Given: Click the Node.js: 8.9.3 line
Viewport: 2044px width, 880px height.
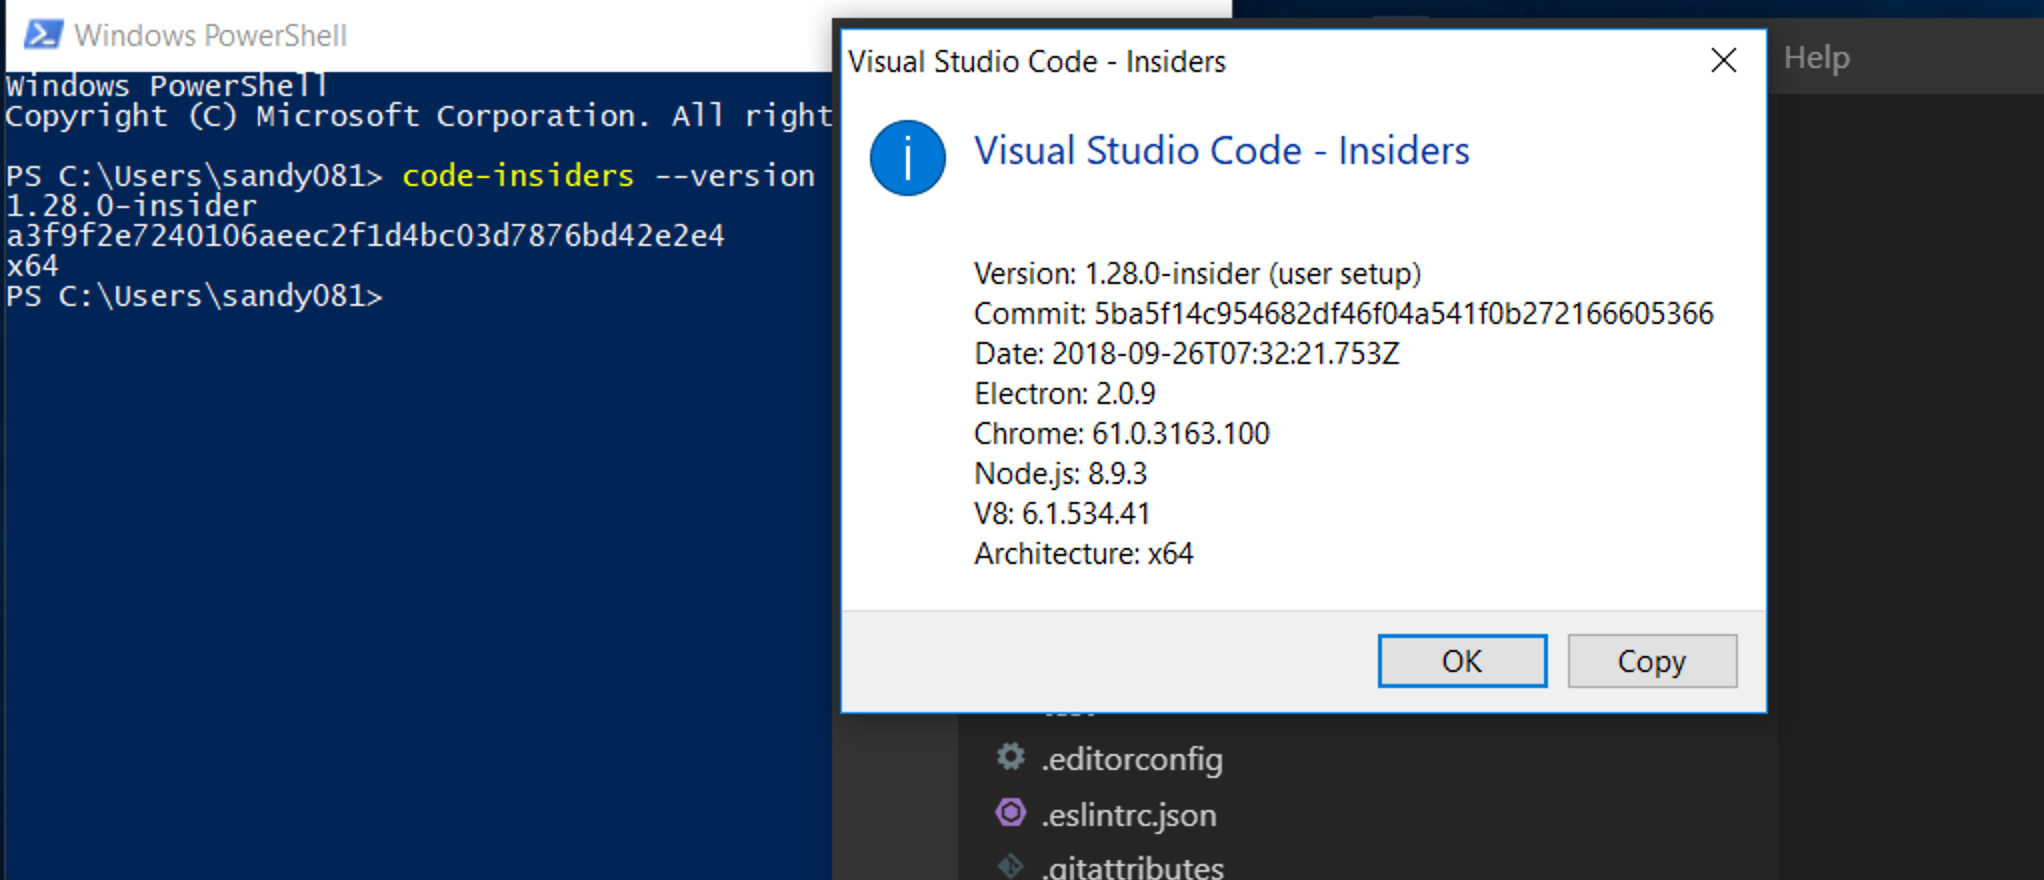Looking at the screenshot, I should point(1061,474).
